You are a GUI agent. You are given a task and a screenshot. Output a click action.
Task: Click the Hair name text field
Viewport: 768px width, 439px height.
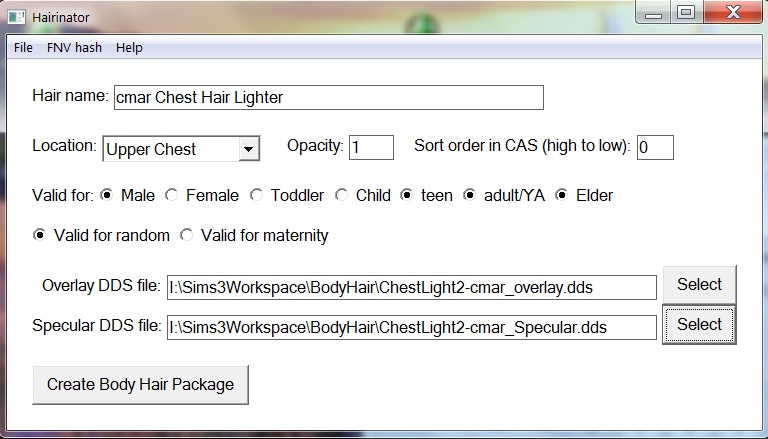click(329, 98)
